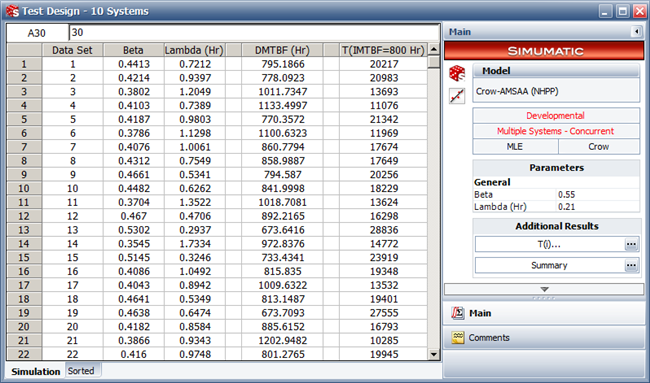The height and width of the screenshot is (383, 650).
Task: Click the cell showing 17649
Action: point(383,161)
